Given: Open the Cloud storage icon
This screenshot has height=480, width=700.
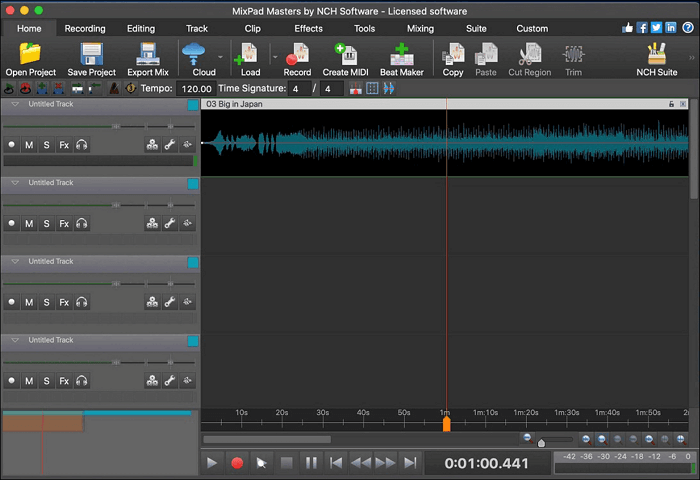Looking at the screenshot, I should pyautogui.click(x=194, y=54).
